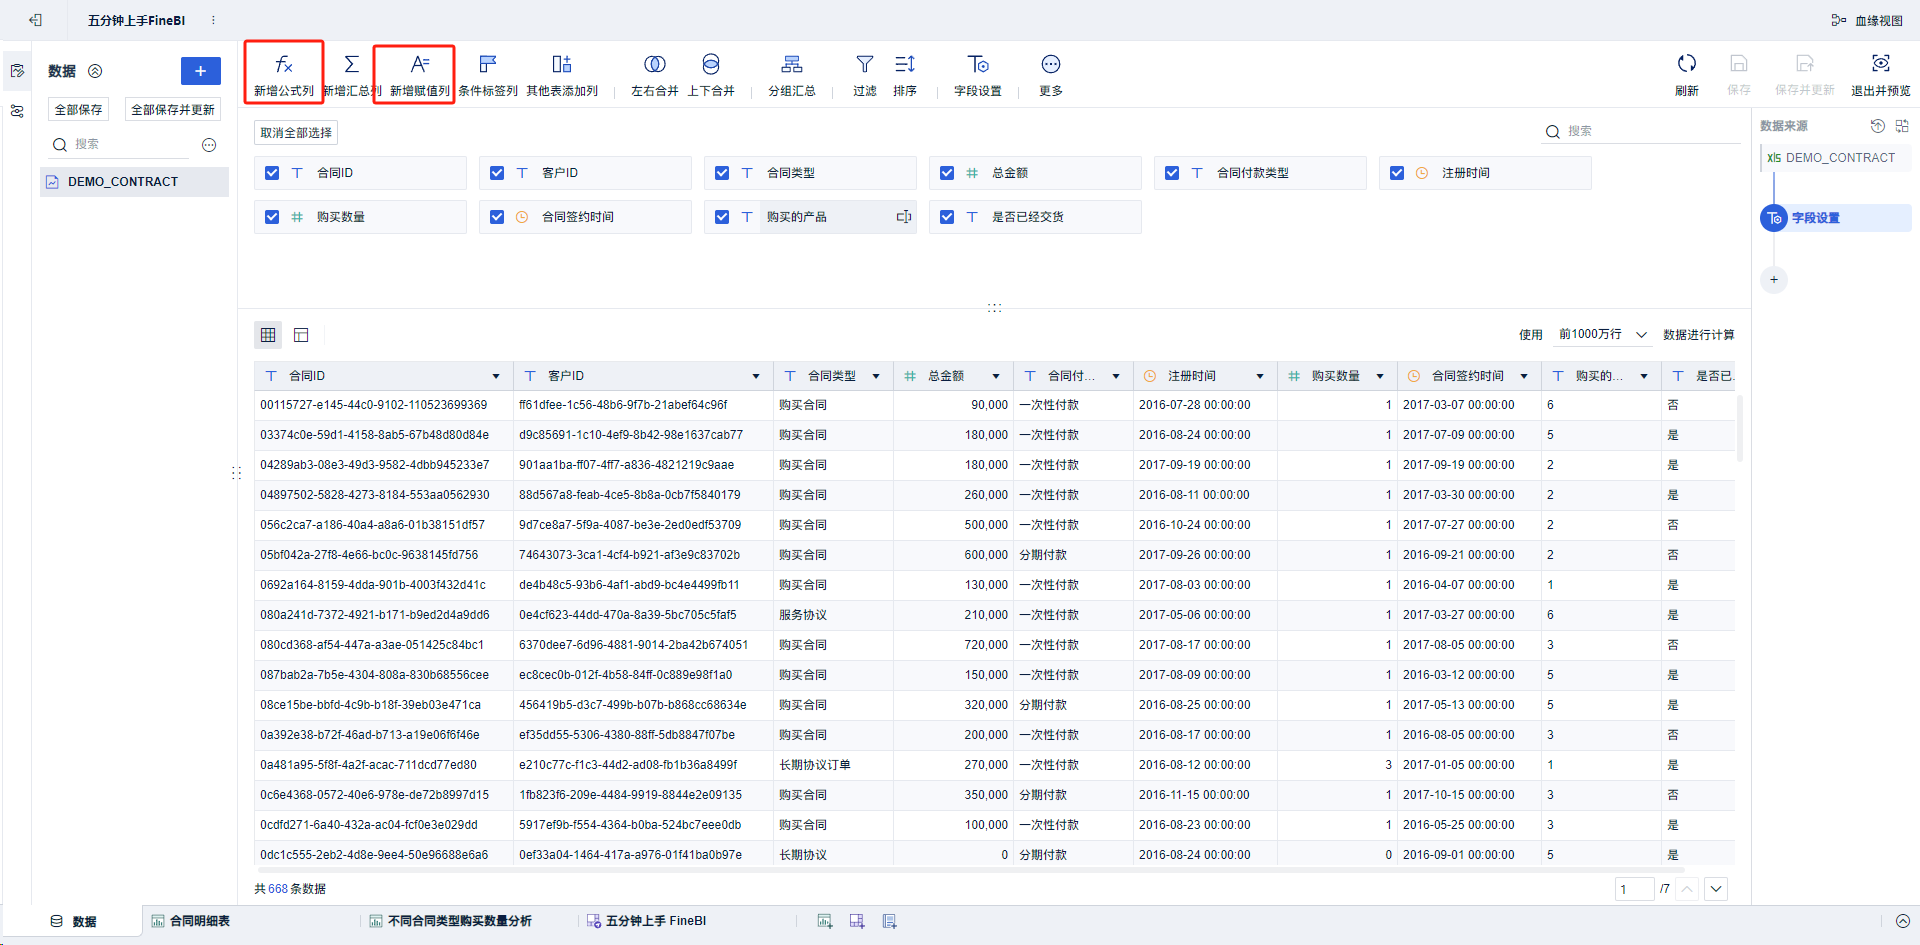This screenshot has height=945, width=1920.
Task: Open 客户ID column header dropdown
Action: (756, 376)
